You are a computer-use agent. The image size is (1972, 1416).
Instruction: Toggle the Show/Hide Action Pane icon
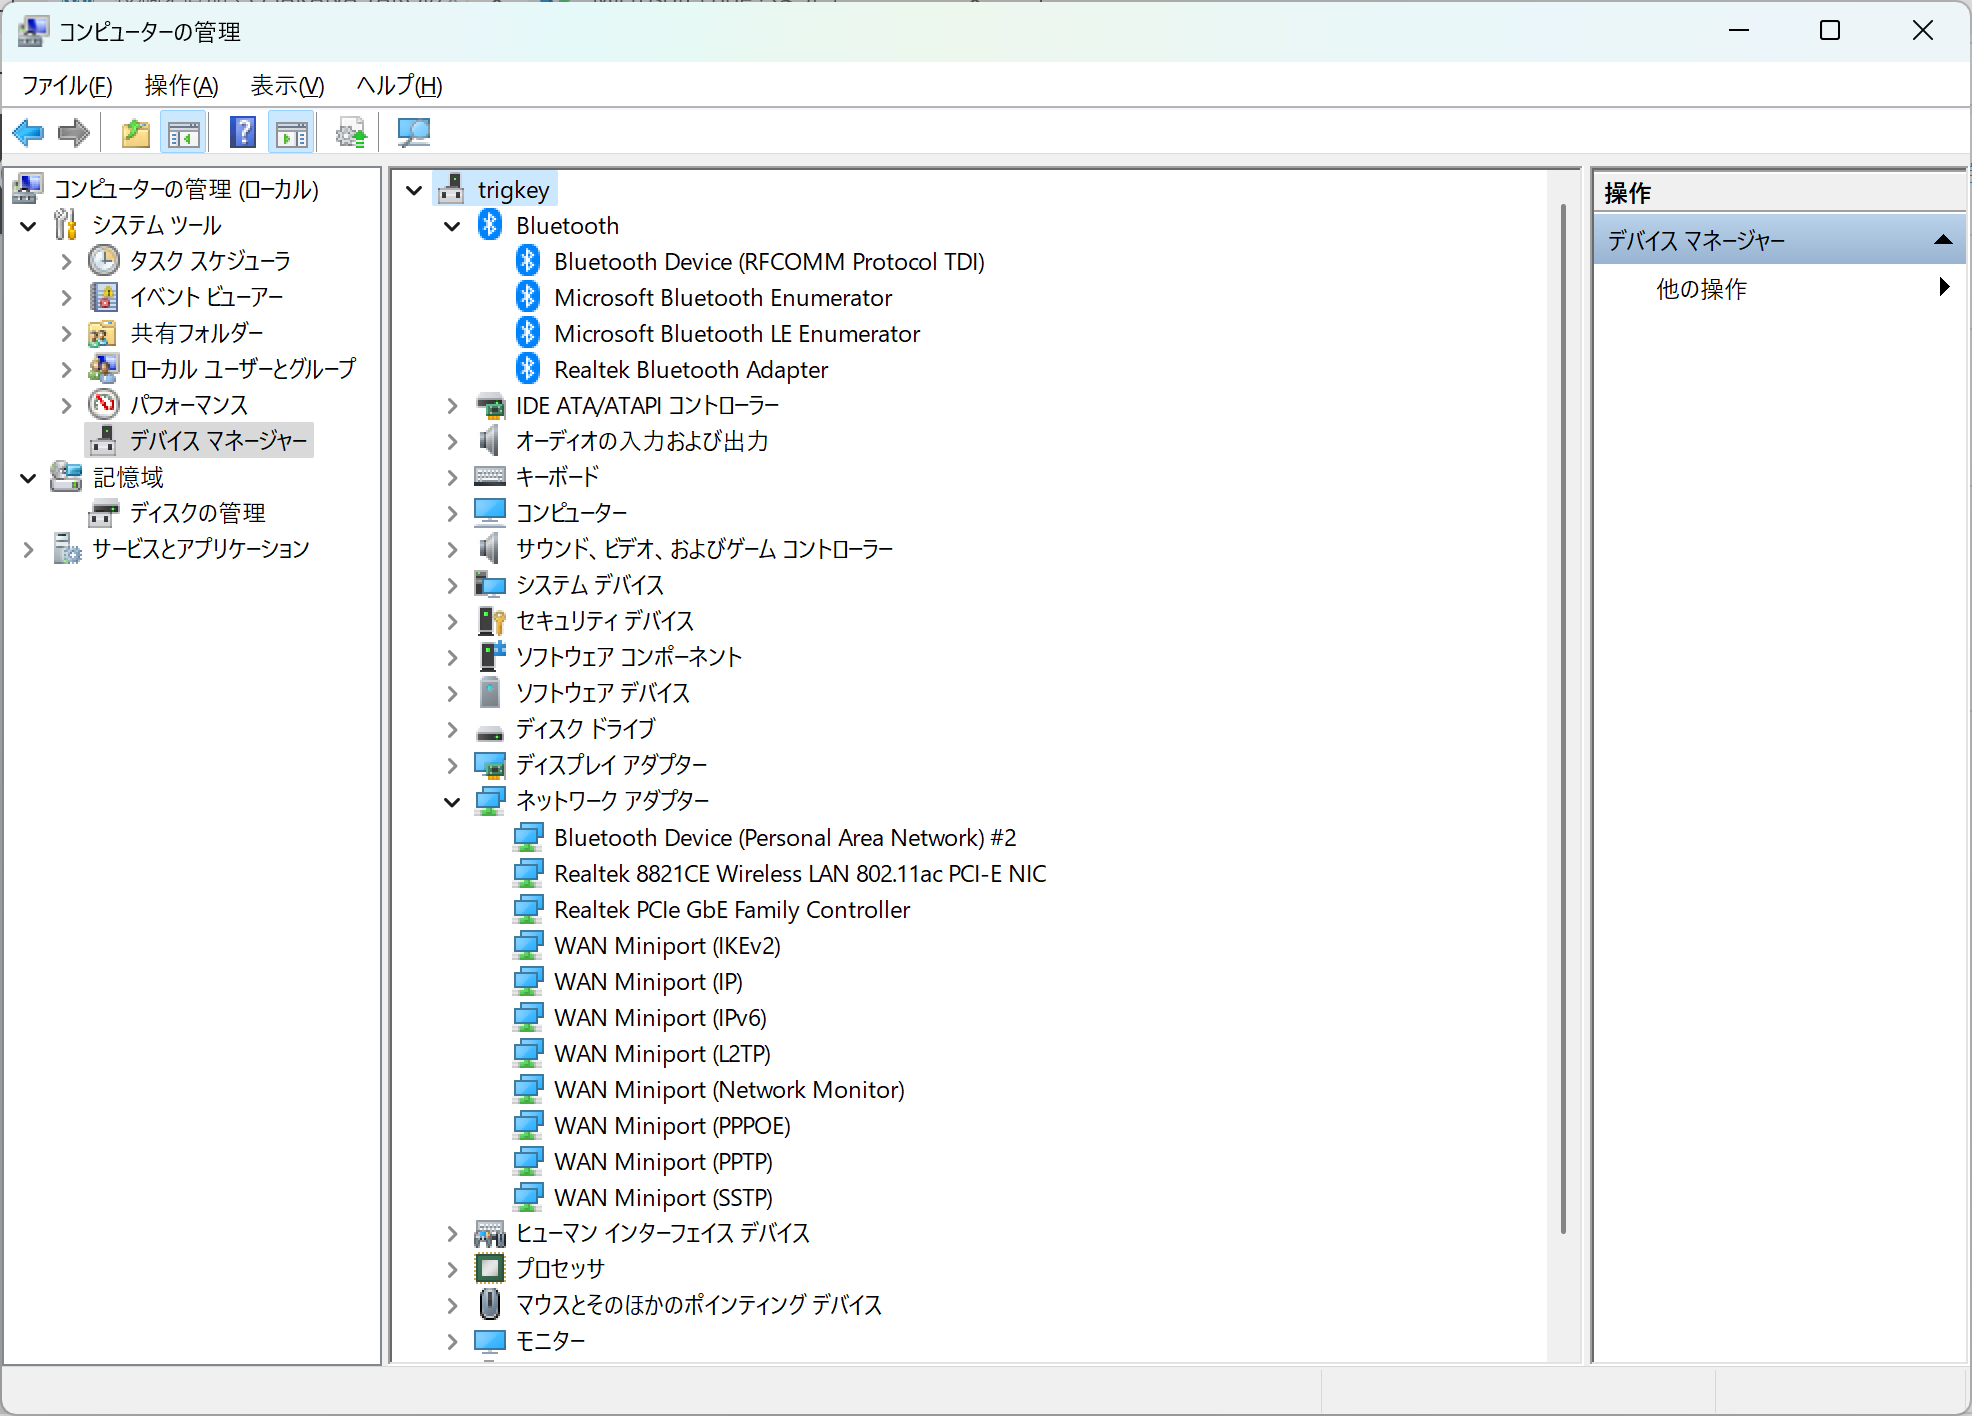pyautogui.click(x=292, y=133)
